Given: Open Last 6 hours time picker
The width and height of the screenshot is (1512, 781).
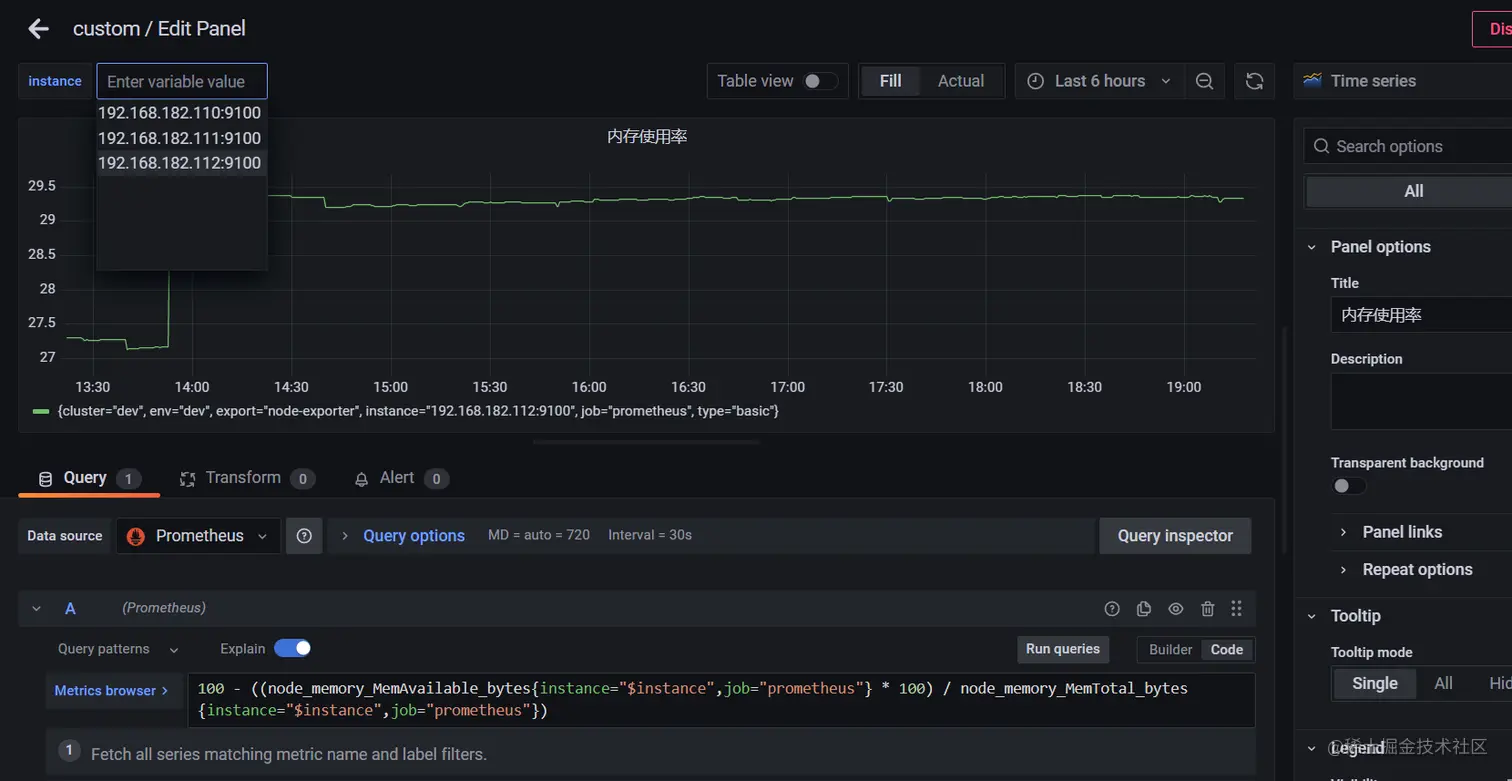Looking at the screenshot, I should click(1099, 81).
